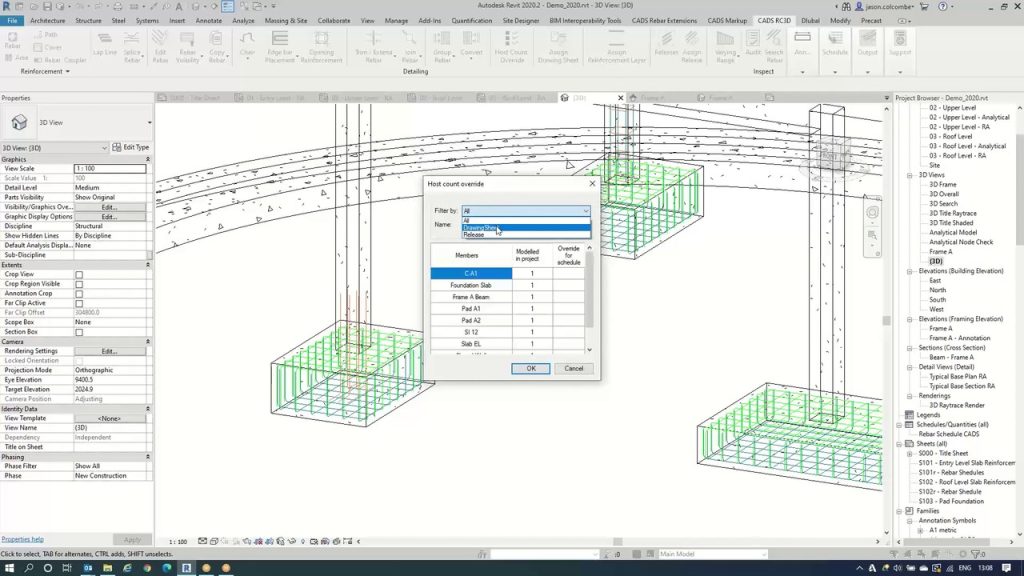The image size is (1024, 576).
Task: Select the Search Rebar tool
Action: pyautogui.click(x=772, y=46)
